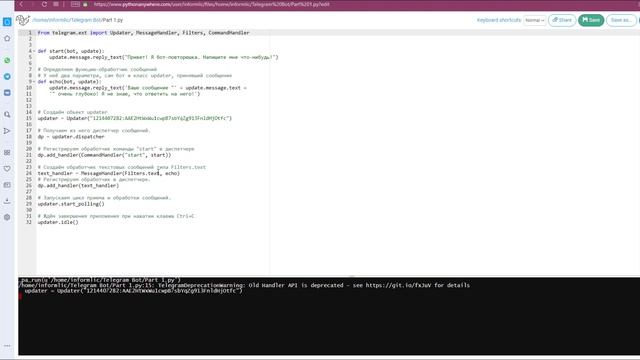The width and height of the screenshot is (640, 360).
Task: Click the green Save button
Action: (591, 20)
